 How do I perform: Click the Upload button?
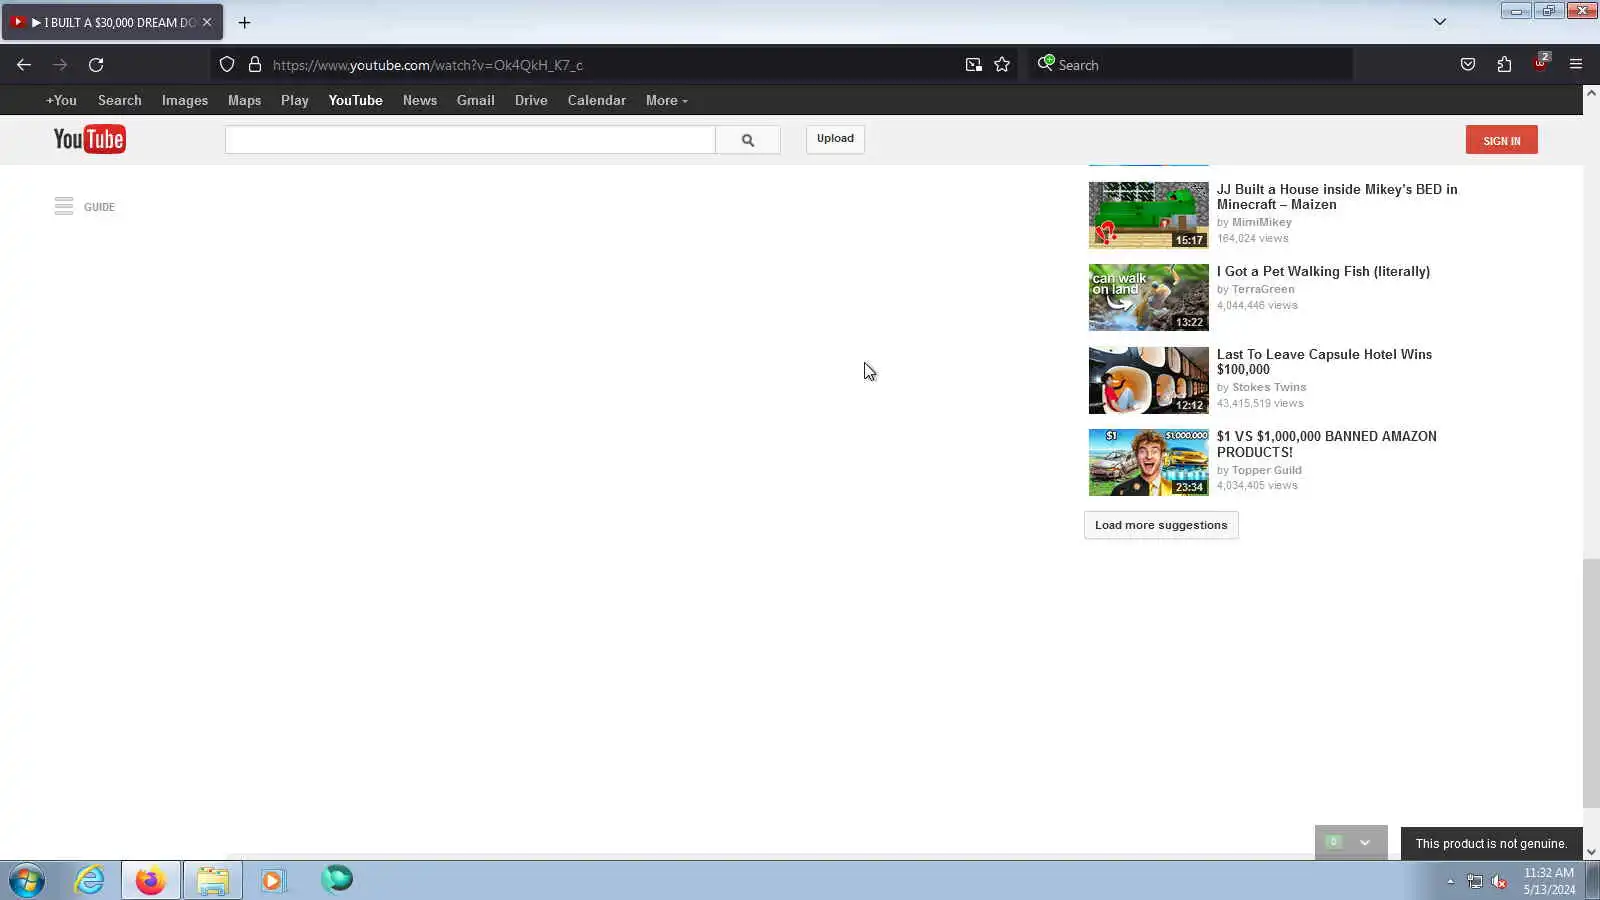[835, 139]
